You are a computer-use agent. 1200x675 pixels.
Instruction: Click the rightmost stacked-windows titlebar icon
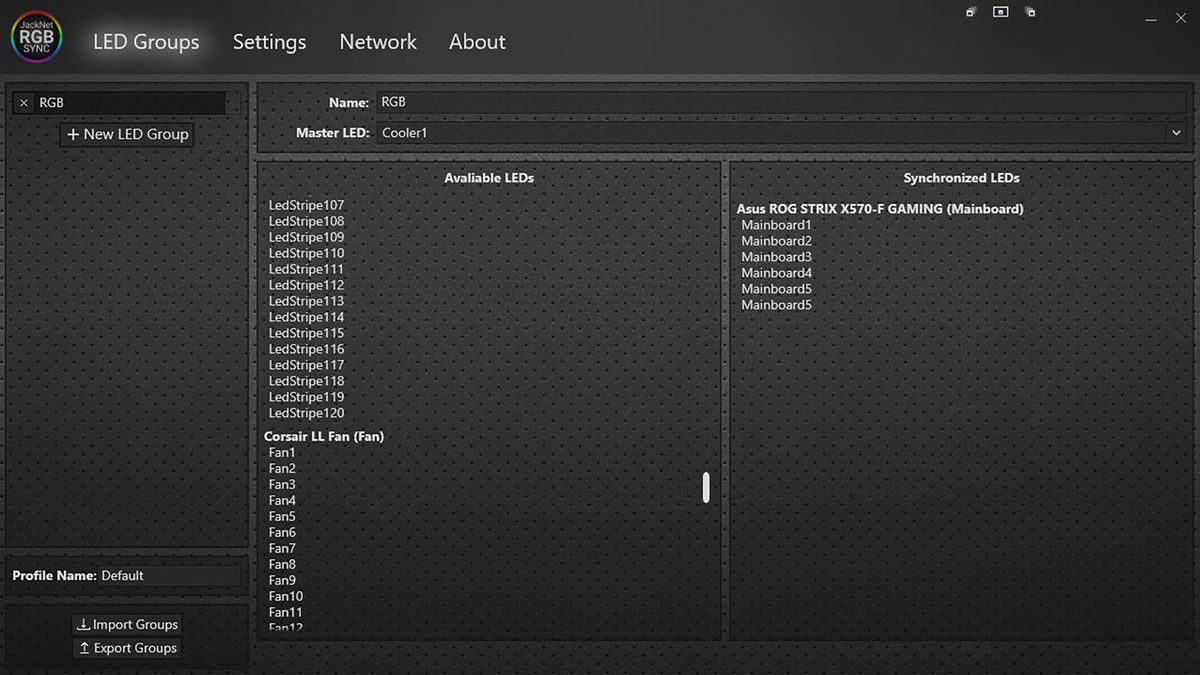(x=1030, y=11)
